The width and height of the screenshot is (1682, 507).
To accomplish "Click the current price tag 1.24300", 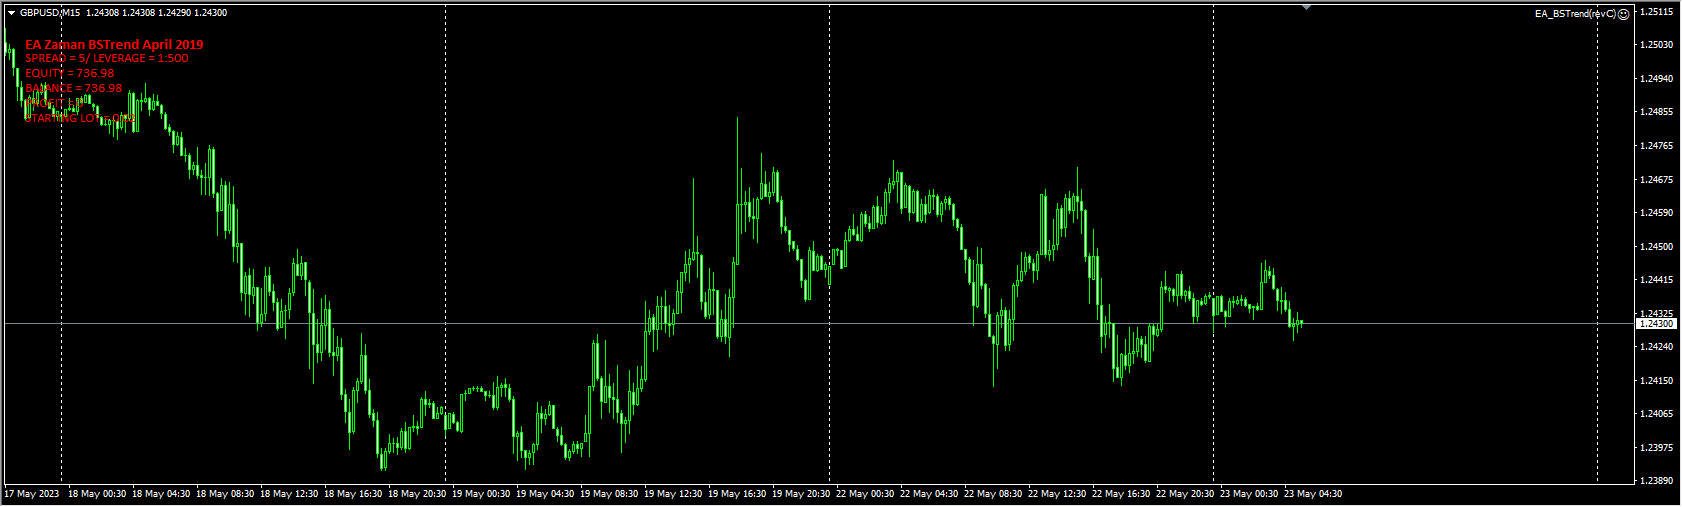I will pos(1657,324).
